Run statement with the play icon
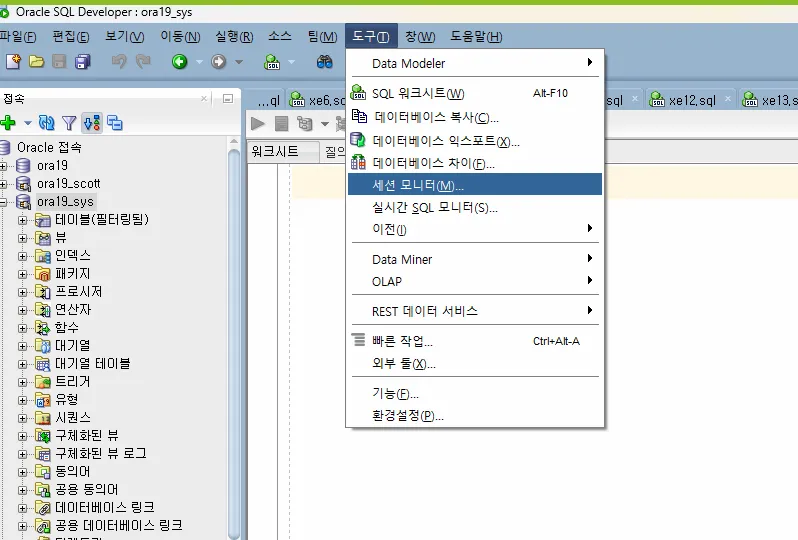Image resolution: width=798 pixels, height=540 pixels. click(258, 123)
